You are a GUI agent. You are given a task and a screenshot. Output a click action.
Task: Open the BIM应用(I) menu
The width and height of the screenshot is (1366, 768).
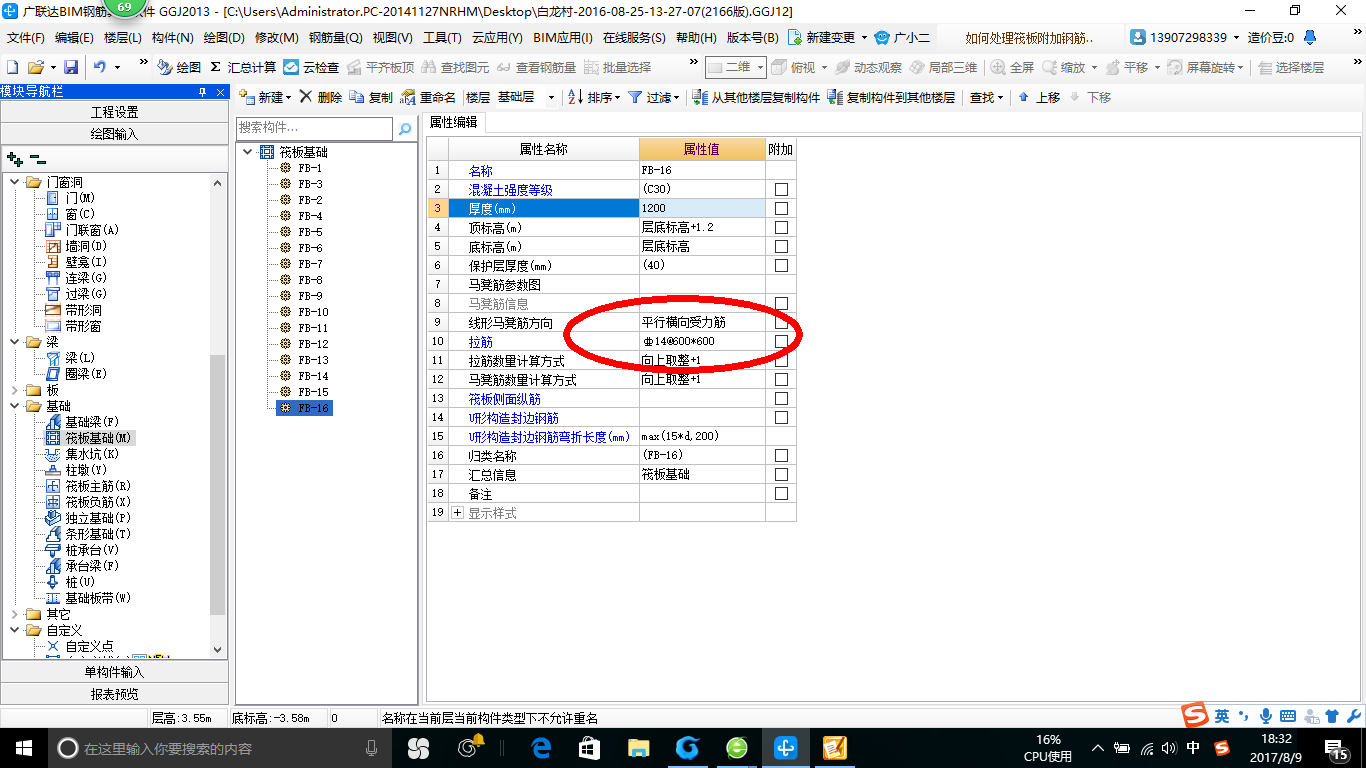click(563, 37)
